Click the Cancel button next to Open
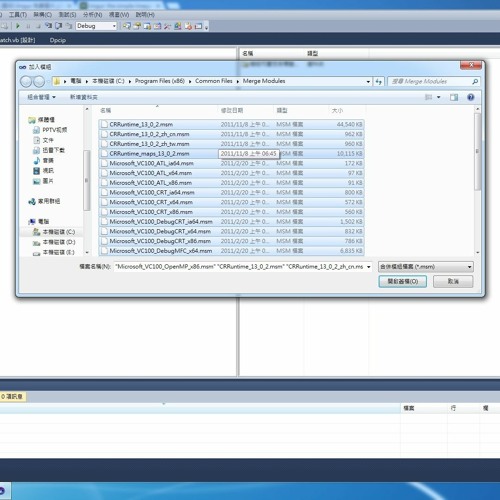The height and width of the screenshot is (500, 500). pos(453,281)
